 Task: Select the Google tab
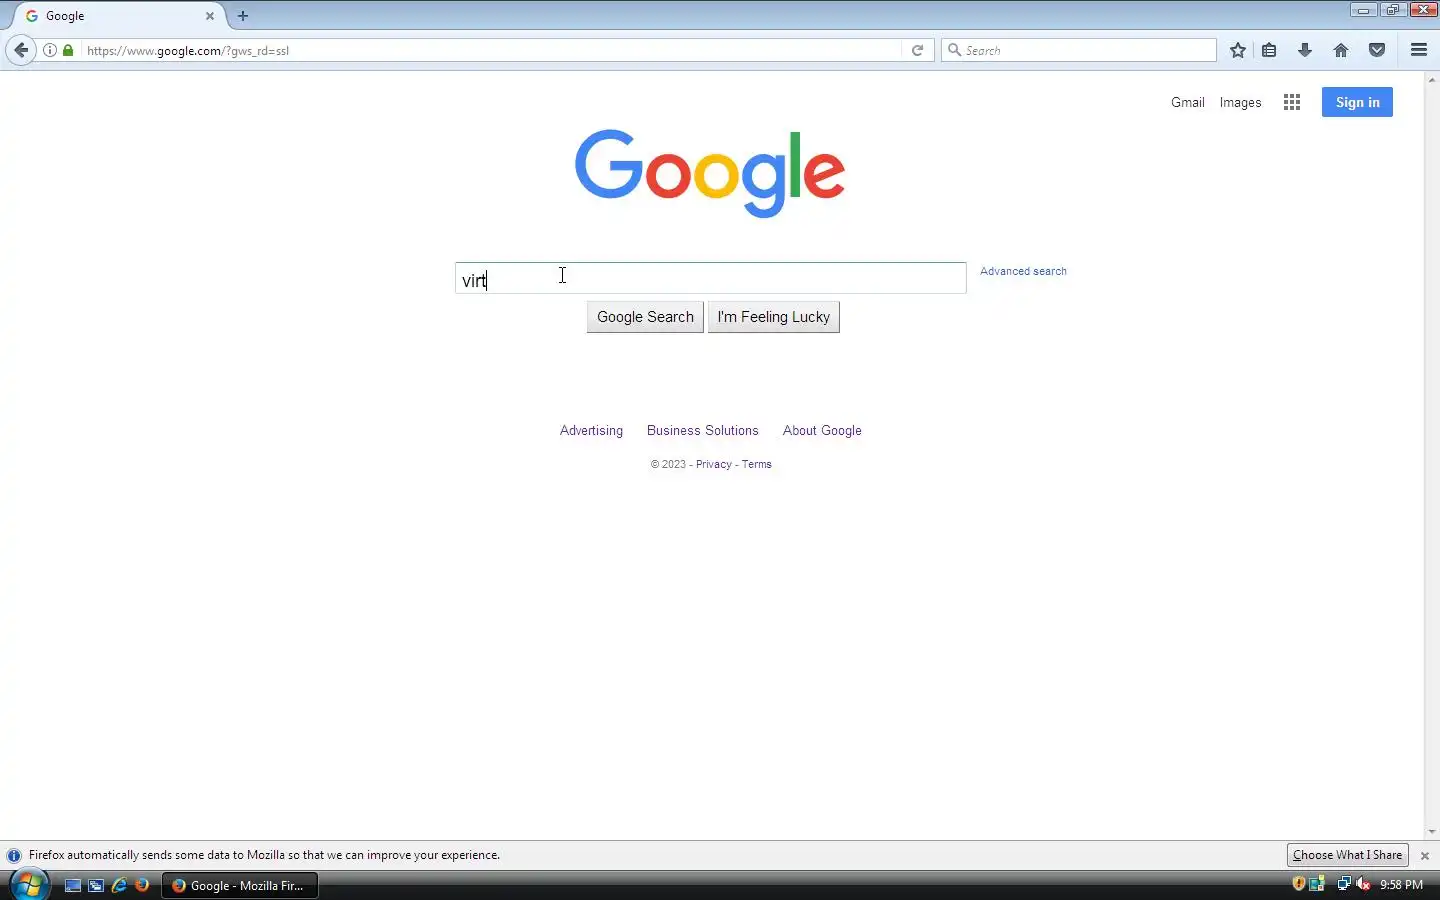[x=118, y=16]
